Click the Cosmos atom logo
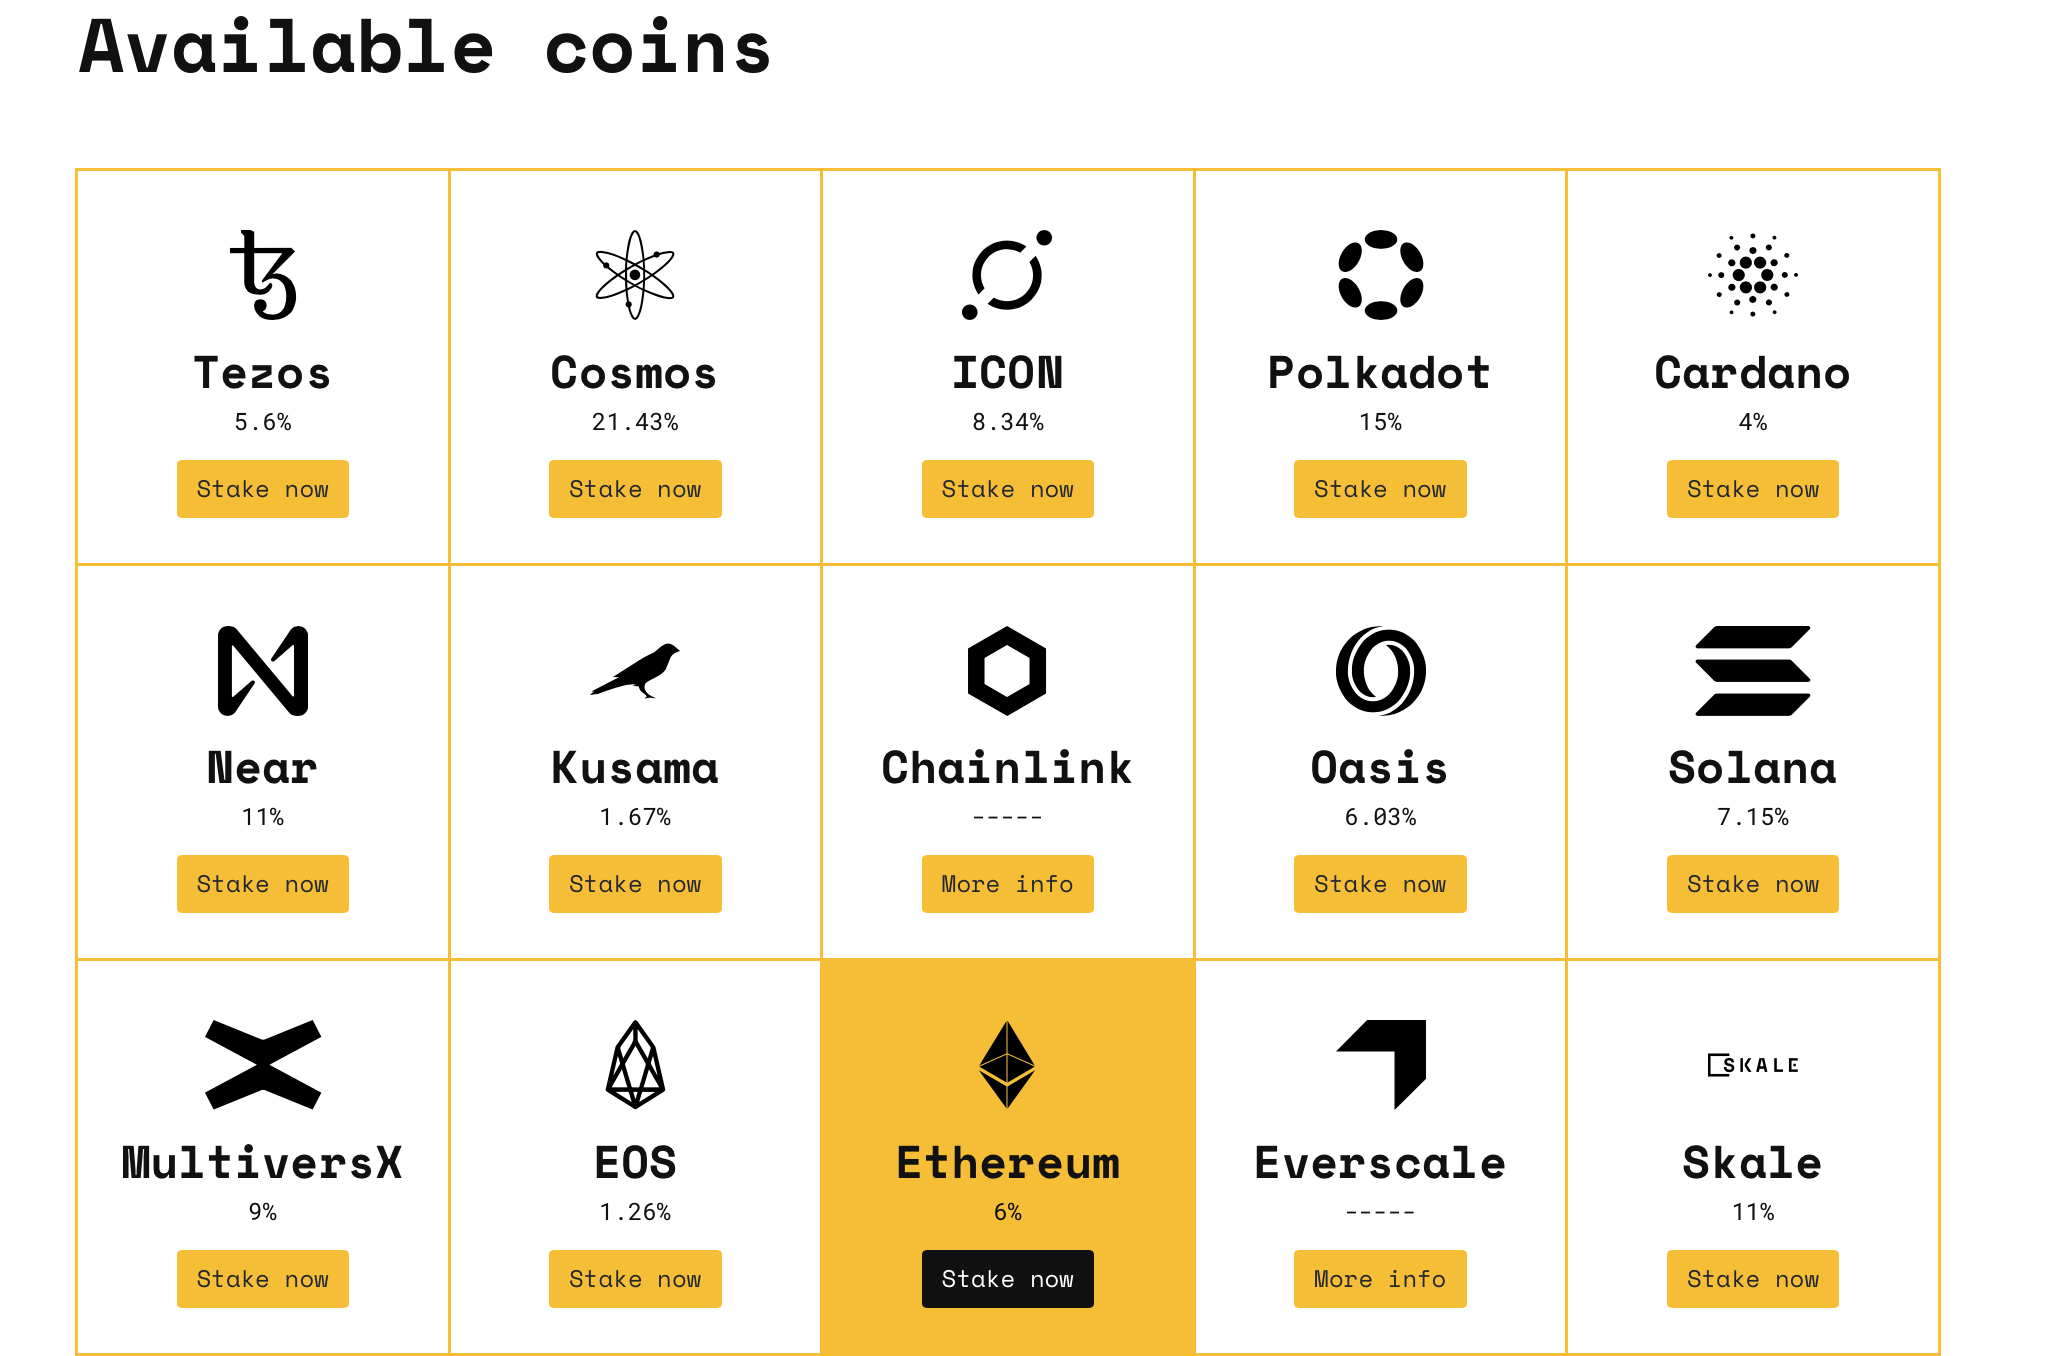Screen dimensions: 2060x1356 635,275
